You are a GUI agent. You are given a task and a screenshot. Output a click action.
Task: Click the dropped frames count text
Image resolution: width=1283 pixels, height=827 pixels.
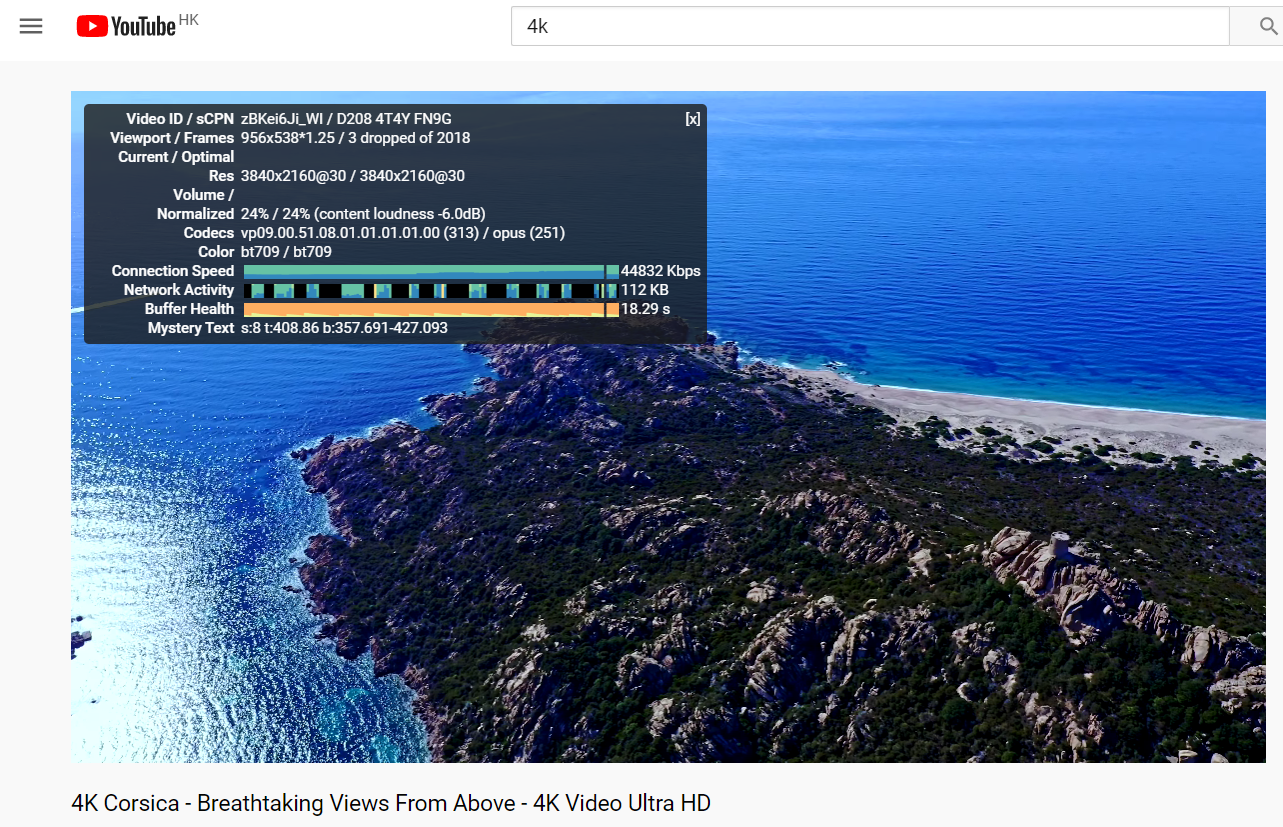coord(409,138)
